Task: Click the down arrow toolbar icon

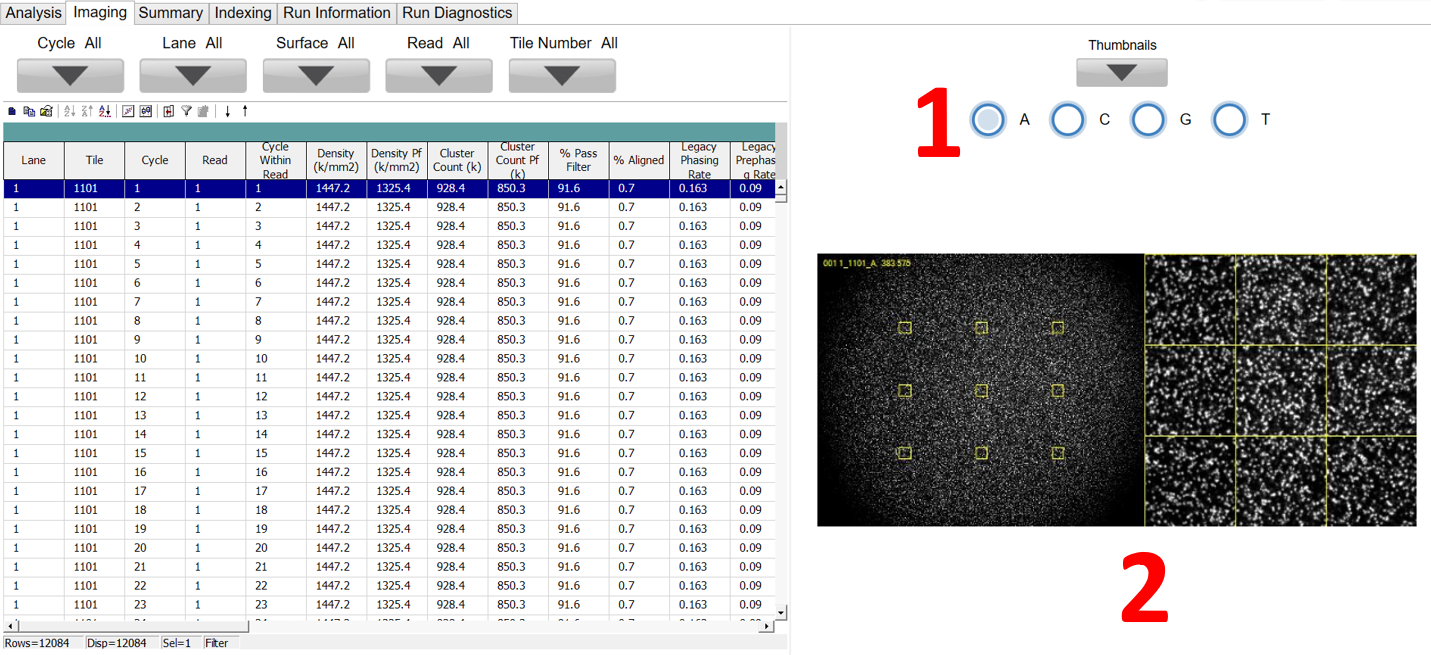Action: click(228, 111)
